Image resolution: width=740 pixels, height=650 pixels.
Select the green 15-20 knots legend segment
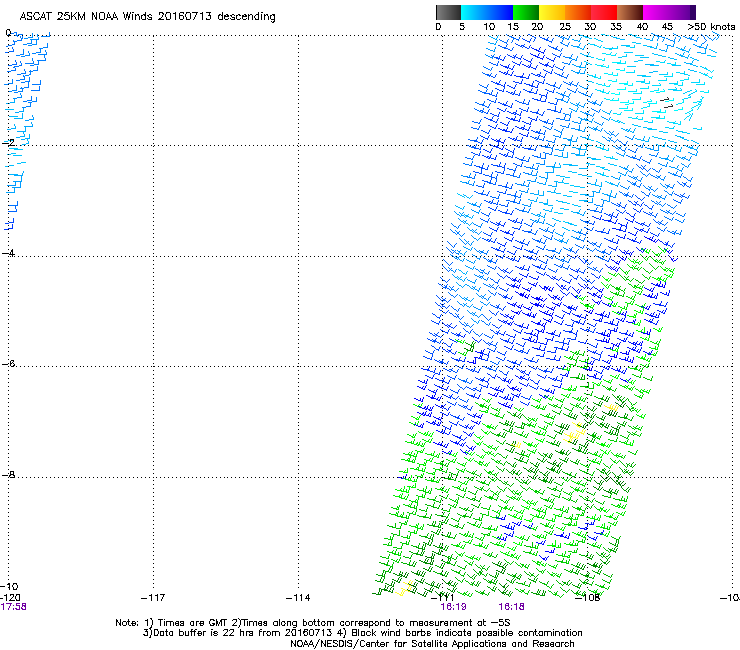click(526, 12)
